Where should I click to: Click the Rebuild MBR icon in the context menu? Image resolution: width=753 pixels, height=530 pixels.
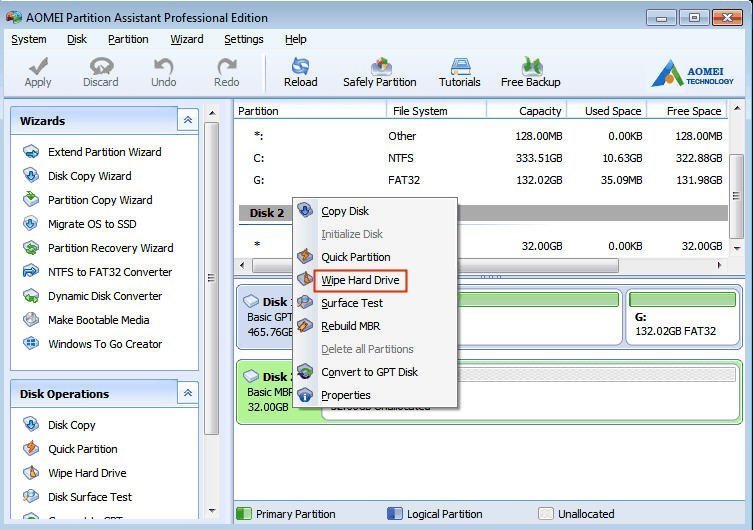[305, 325]
